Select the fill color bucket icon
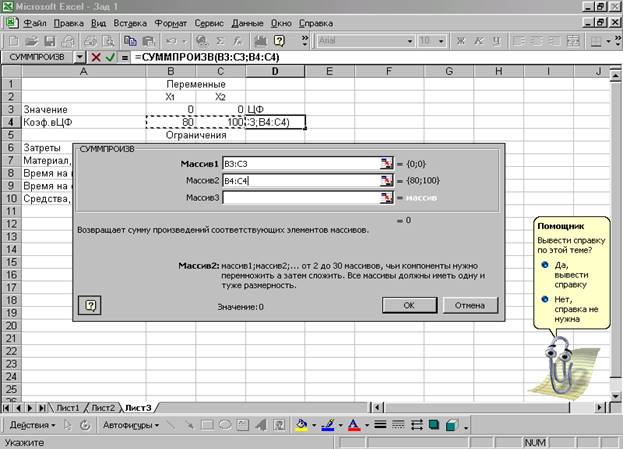 [302, 425]
